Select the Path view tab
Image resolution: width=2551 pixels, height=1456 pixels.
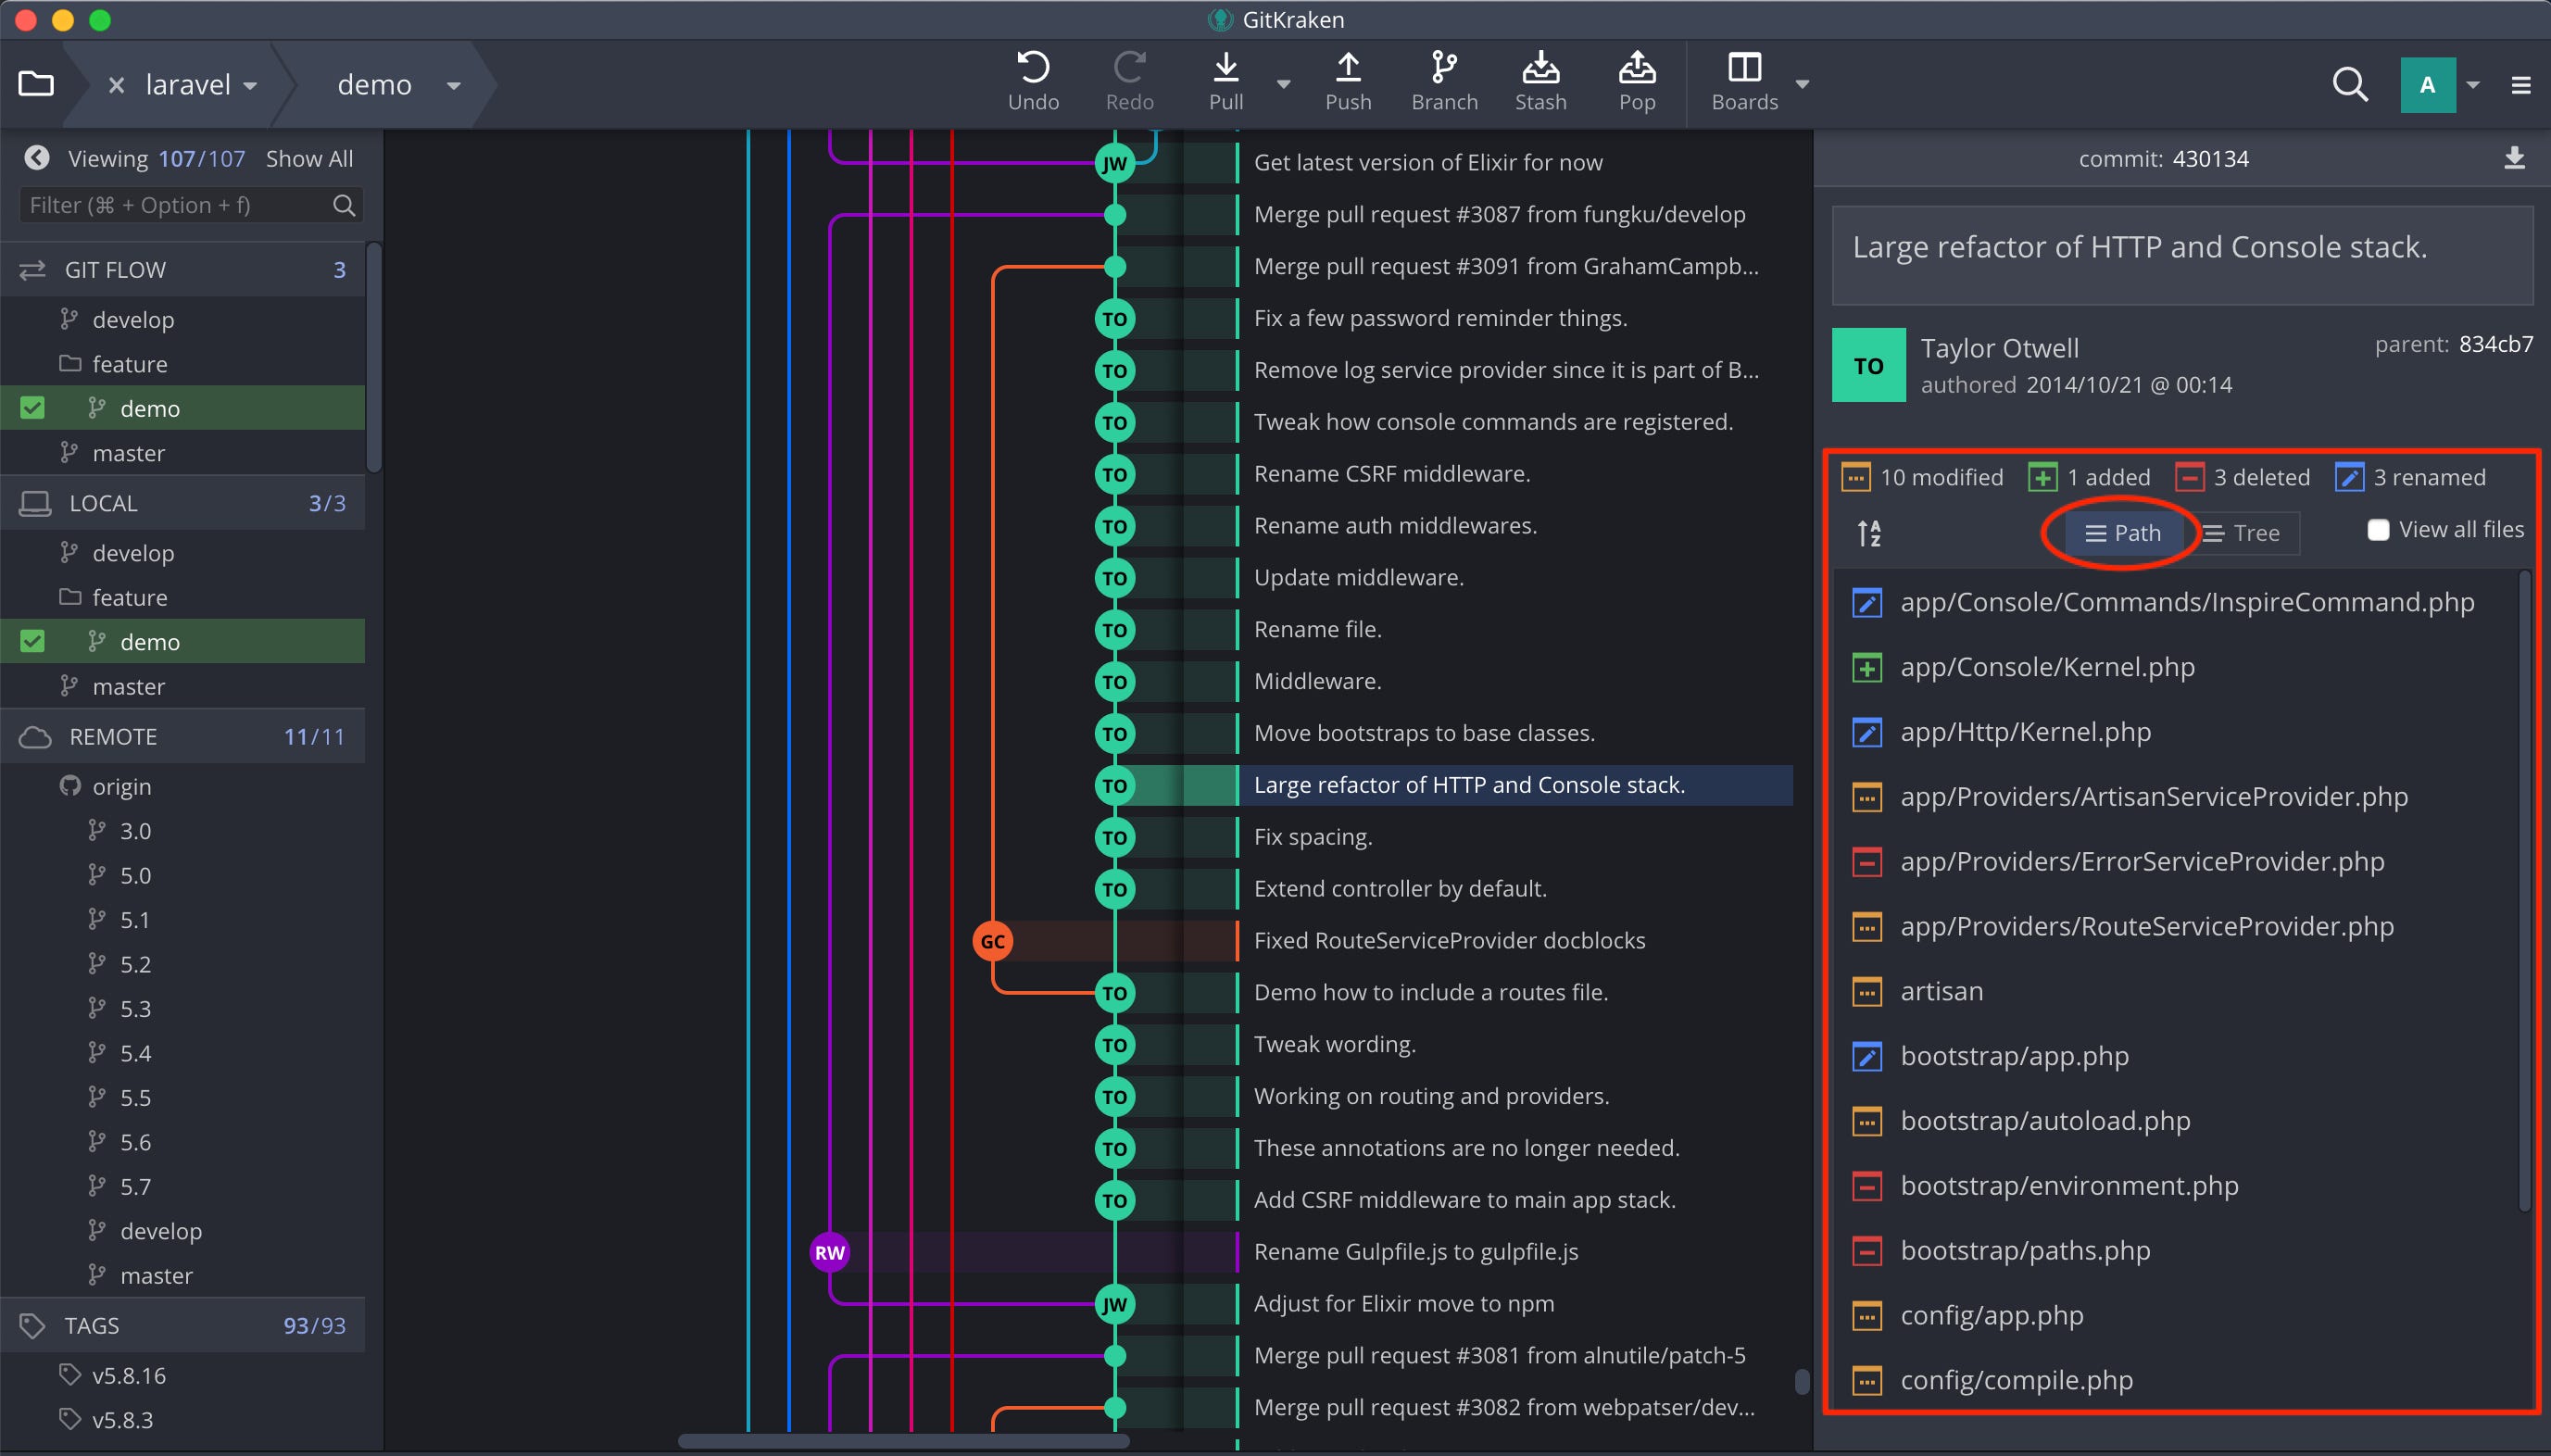pos(2122,533)
